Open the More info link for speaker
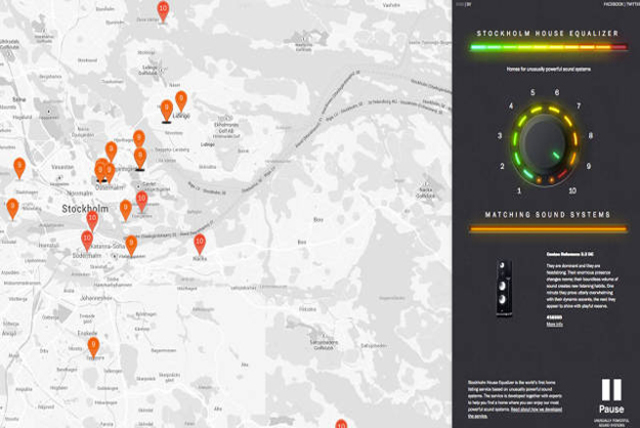The height and width of the screenshot is (428, 640). point(554,324)
